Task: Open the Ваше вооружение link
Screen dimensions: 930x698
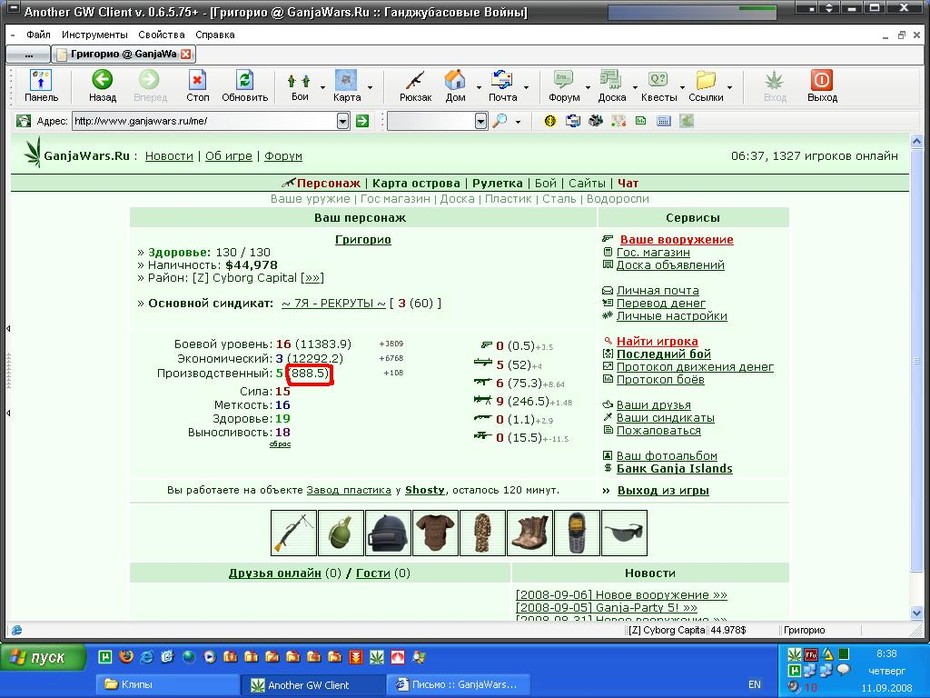Action: [x=677, y=240]
